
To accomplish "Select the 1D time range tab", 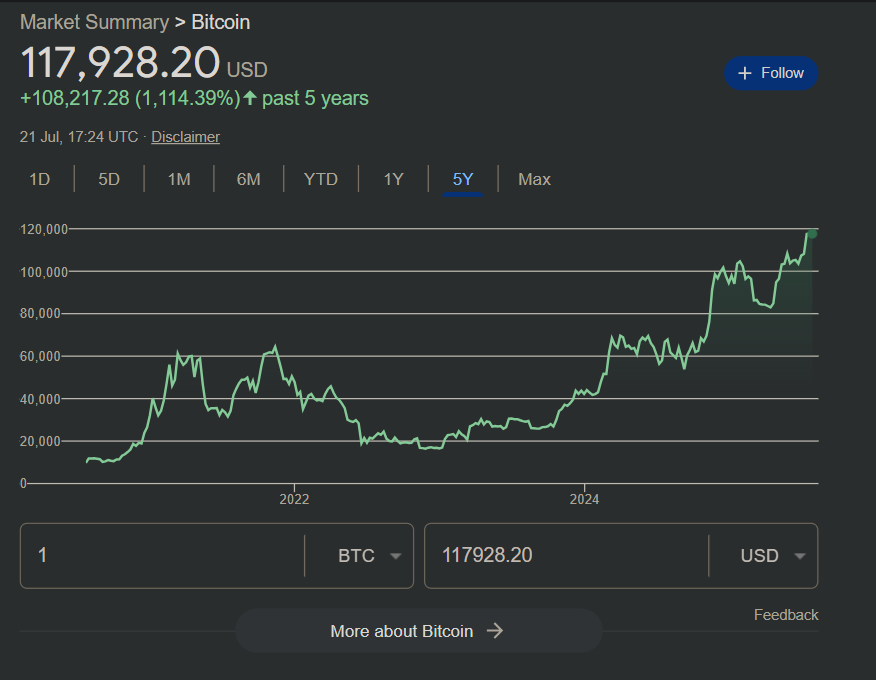I will click(x=40, y=179).
